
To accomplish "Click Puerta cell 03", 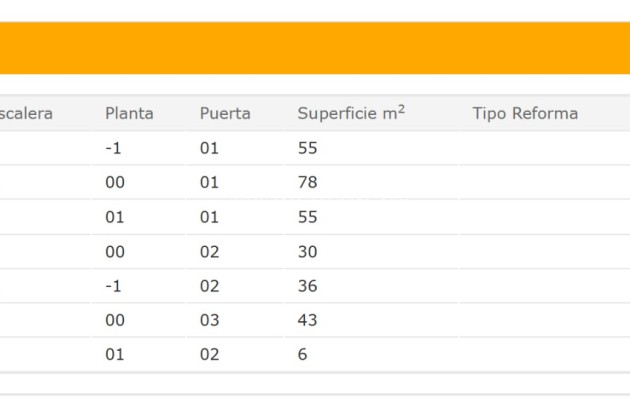I will [209, 320].
